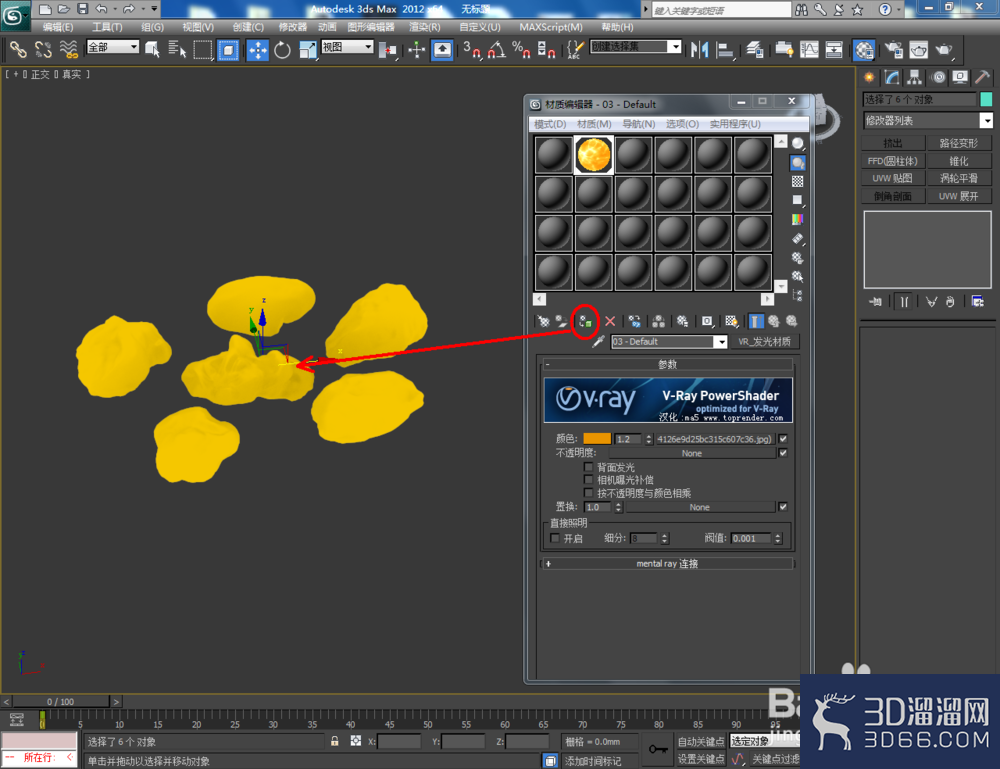This screenshot has height=769, width=1000.
Task: Click the 阀值 0.001 input field
Action: coord(751,538)
